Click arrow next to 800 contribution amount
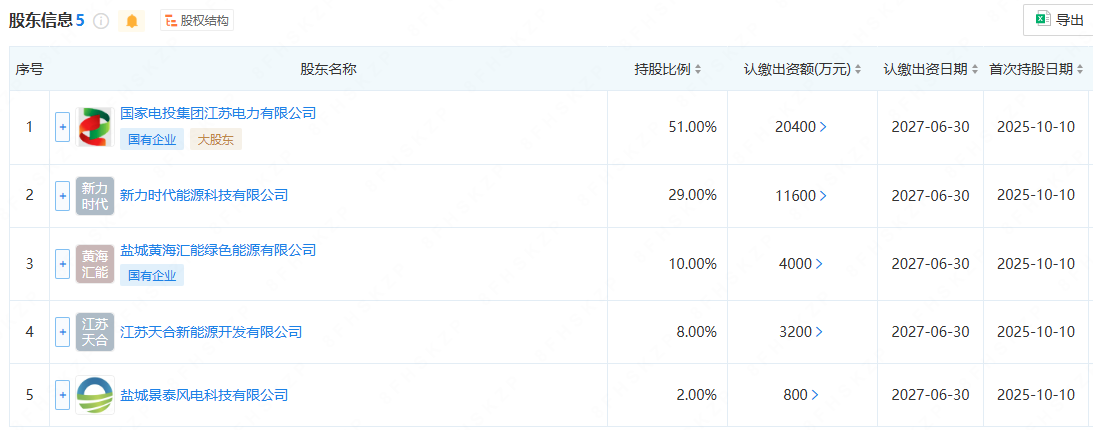 [x=815, y=395]
